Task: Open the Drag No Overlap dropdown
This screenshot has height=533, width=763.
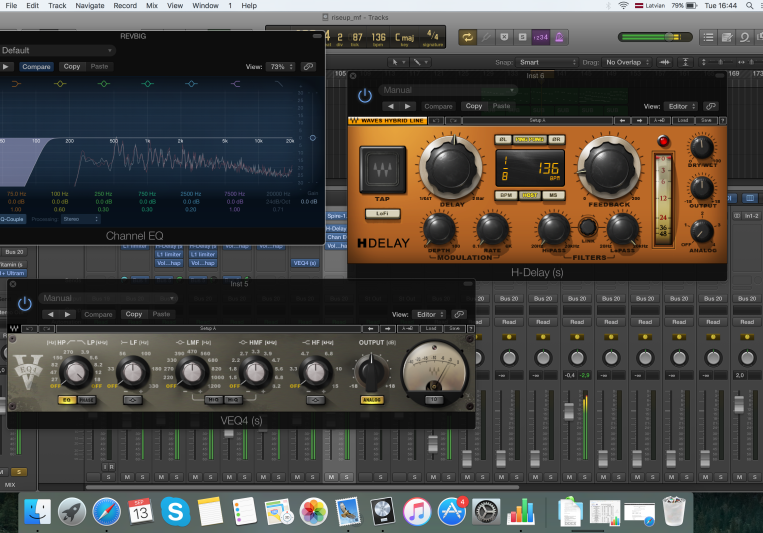Action: (x=627, y=62)
